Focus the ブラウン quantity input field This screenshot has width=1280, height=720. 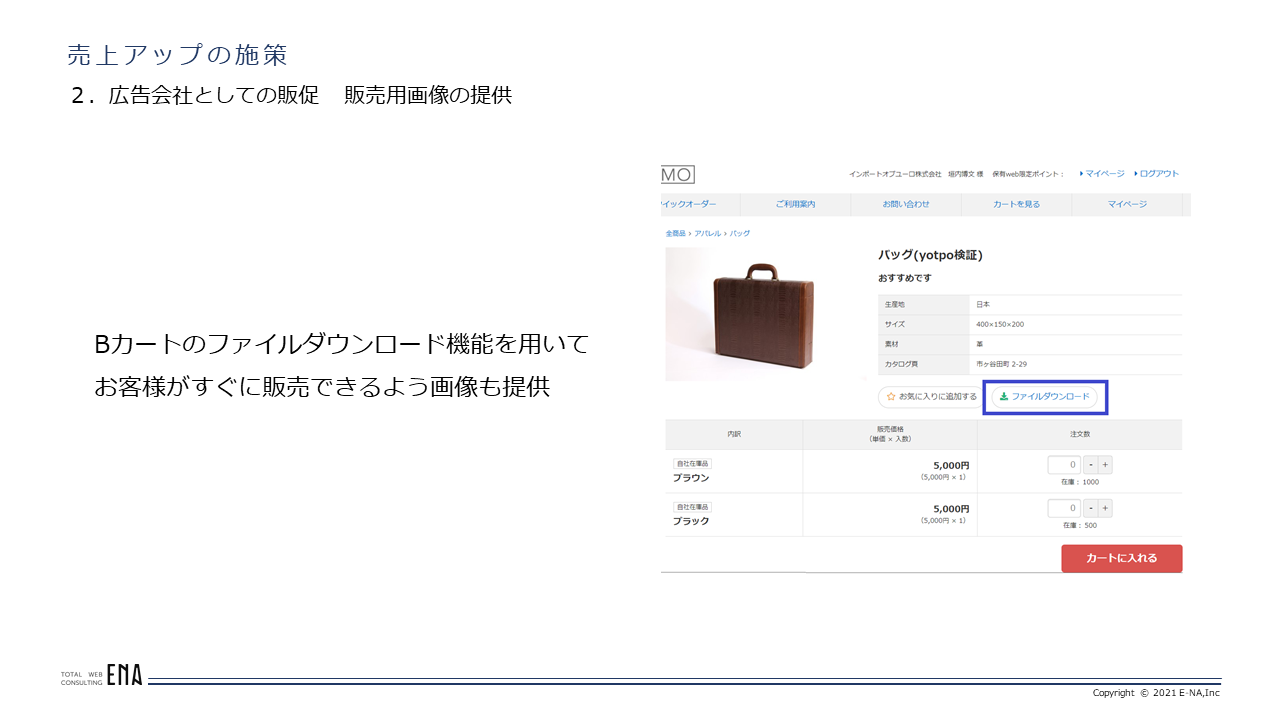click(1064, 465)
